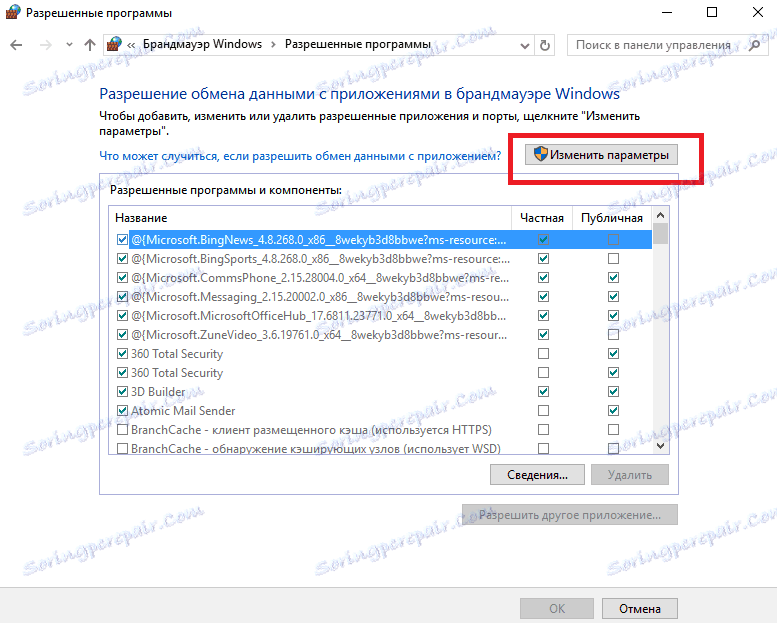Toggle Messaging private network checkbox
The image size is (777, 623).
coord(544,296)
